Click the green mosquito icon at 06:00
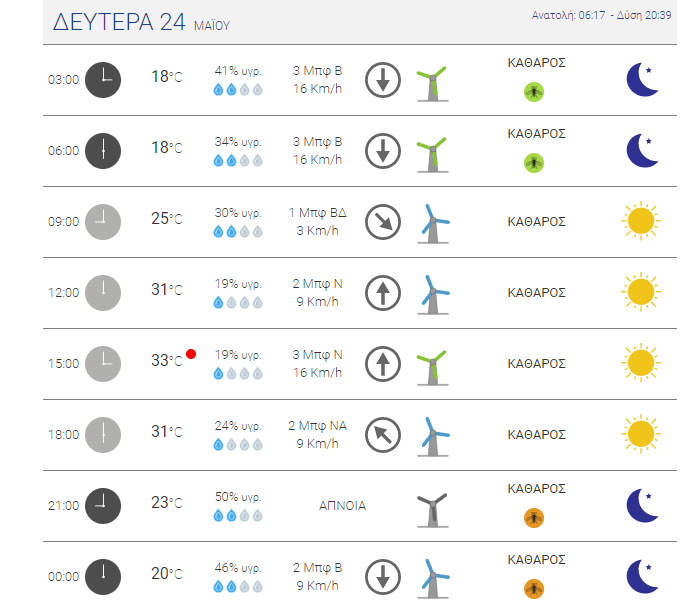 click(x=534, y=163)
